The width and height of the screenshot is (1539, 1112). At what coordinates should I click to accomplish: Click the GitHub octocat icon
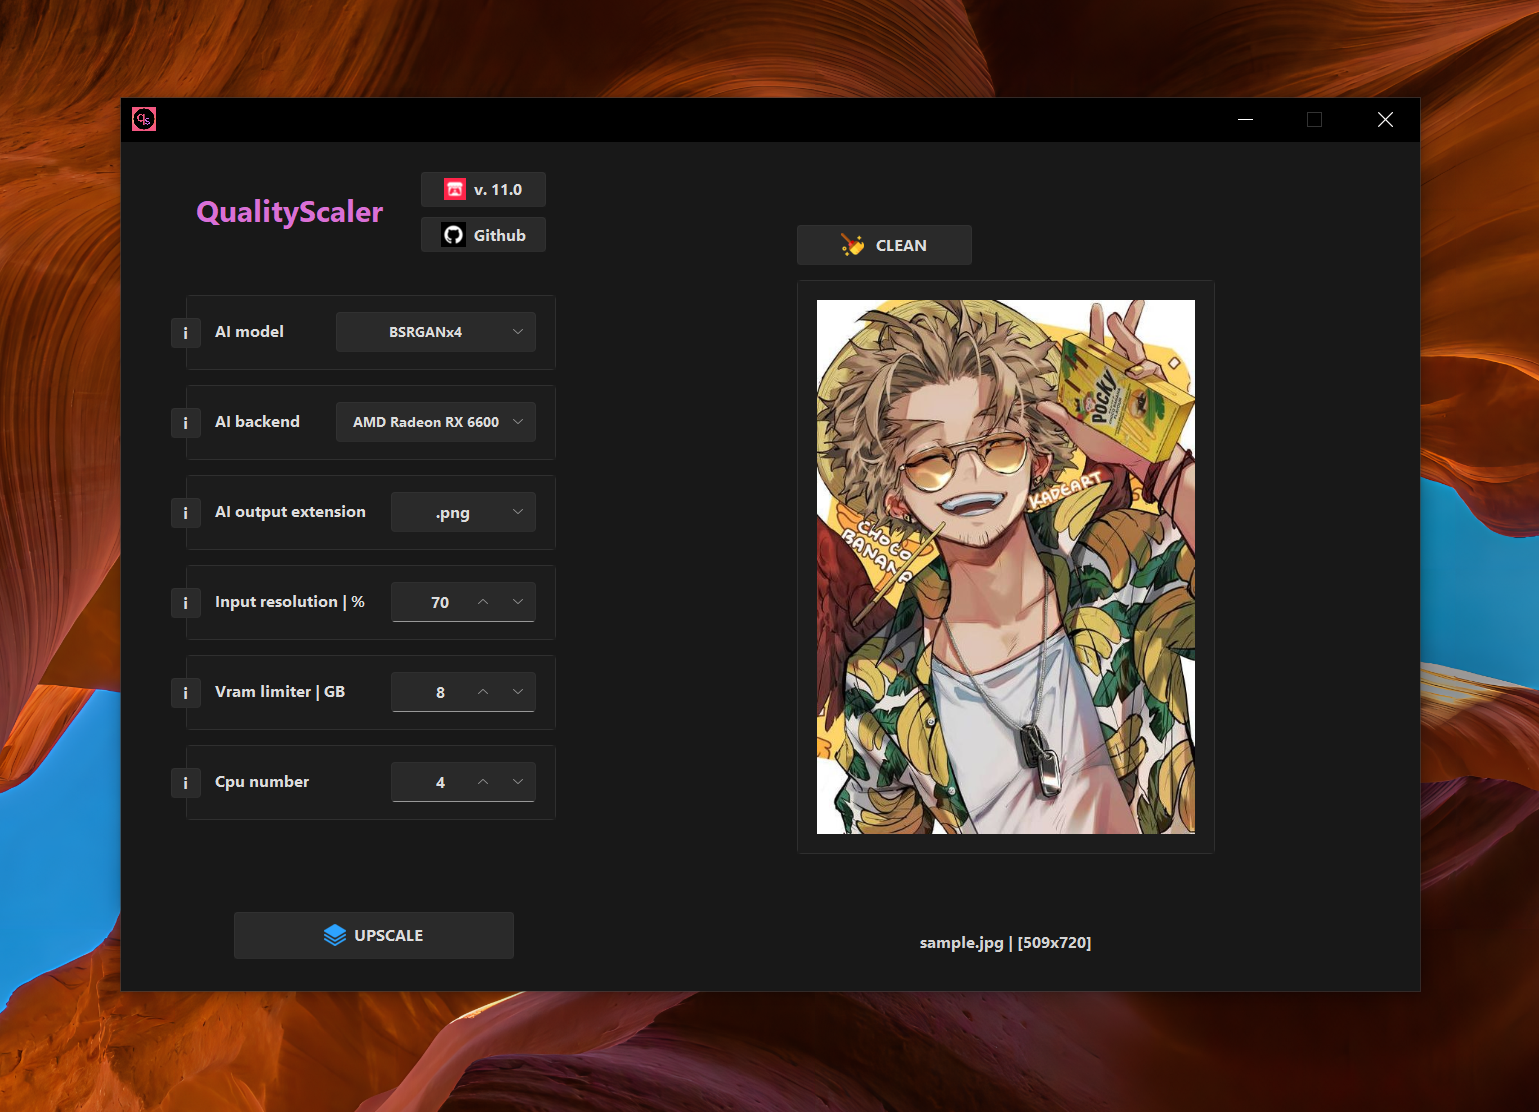tap(454, 235)
